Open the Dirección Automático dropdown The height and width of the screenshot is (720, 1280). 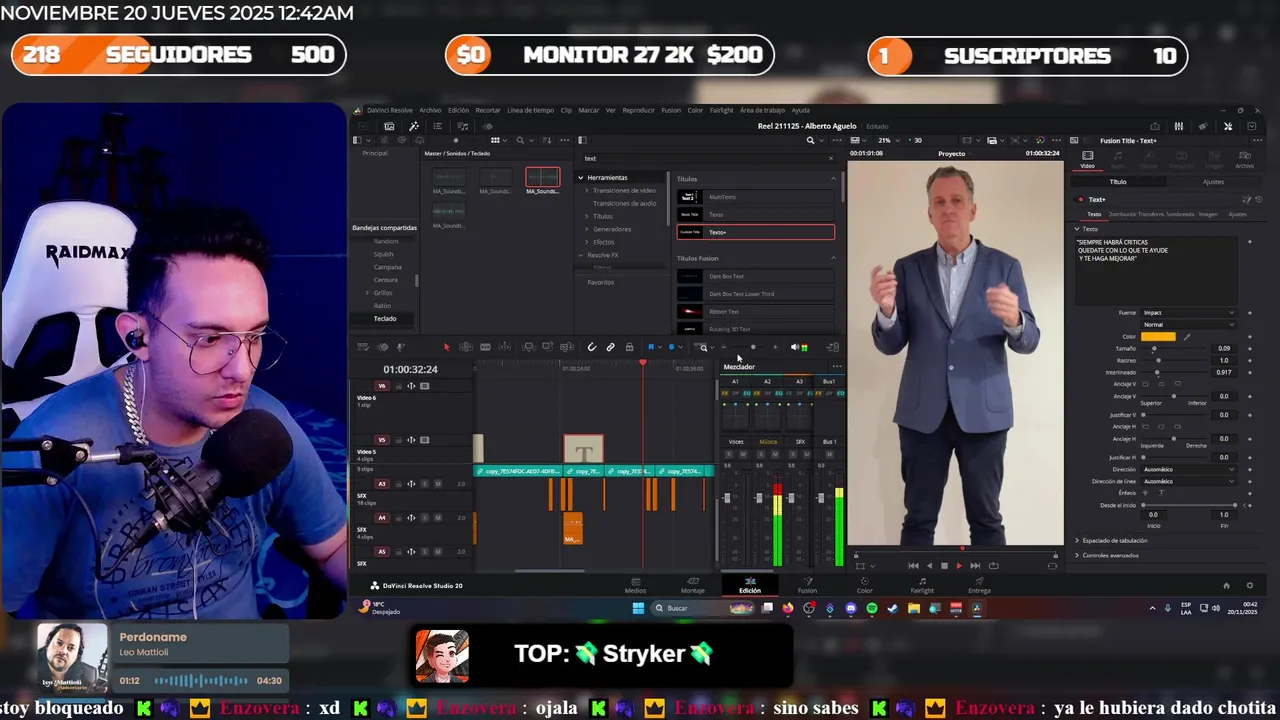tap(1188, 469)
